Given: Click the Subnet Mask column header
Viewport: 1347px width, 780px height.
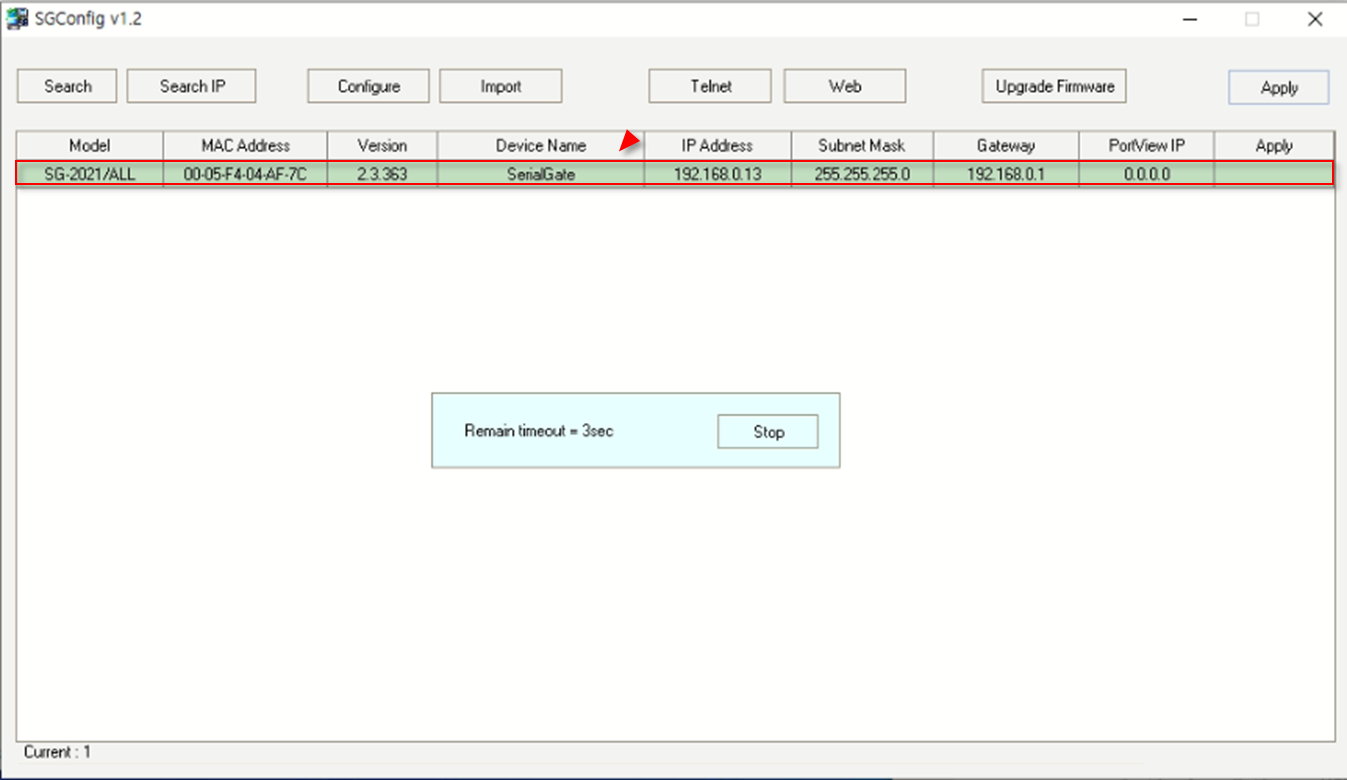Looking at the screenshot, I should click(862, 145).
